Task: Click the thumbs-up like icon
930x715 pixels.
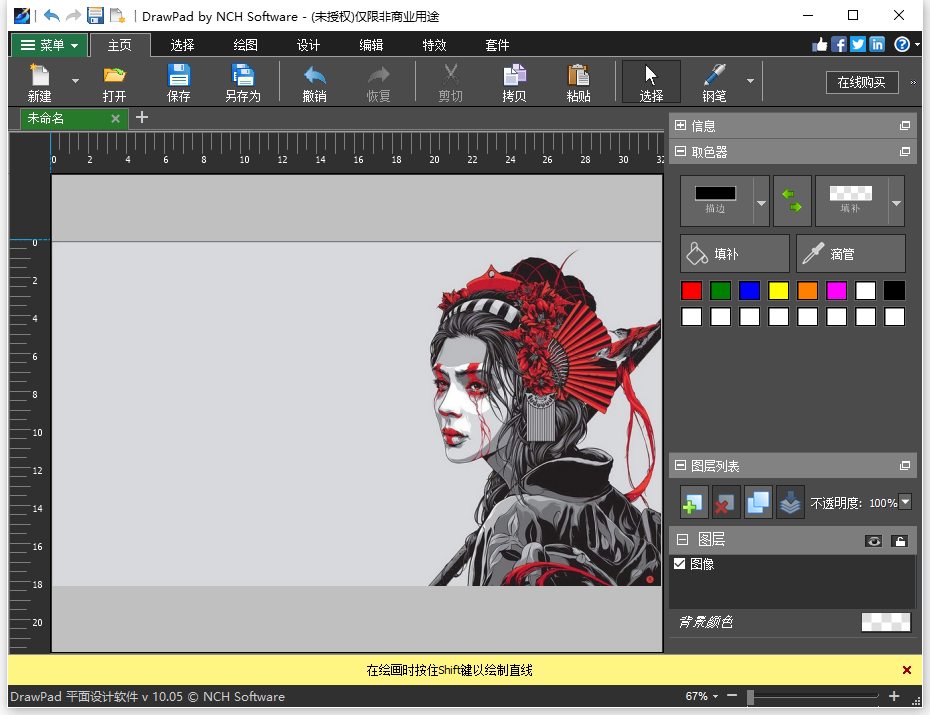Action: (x=820, y=44)
